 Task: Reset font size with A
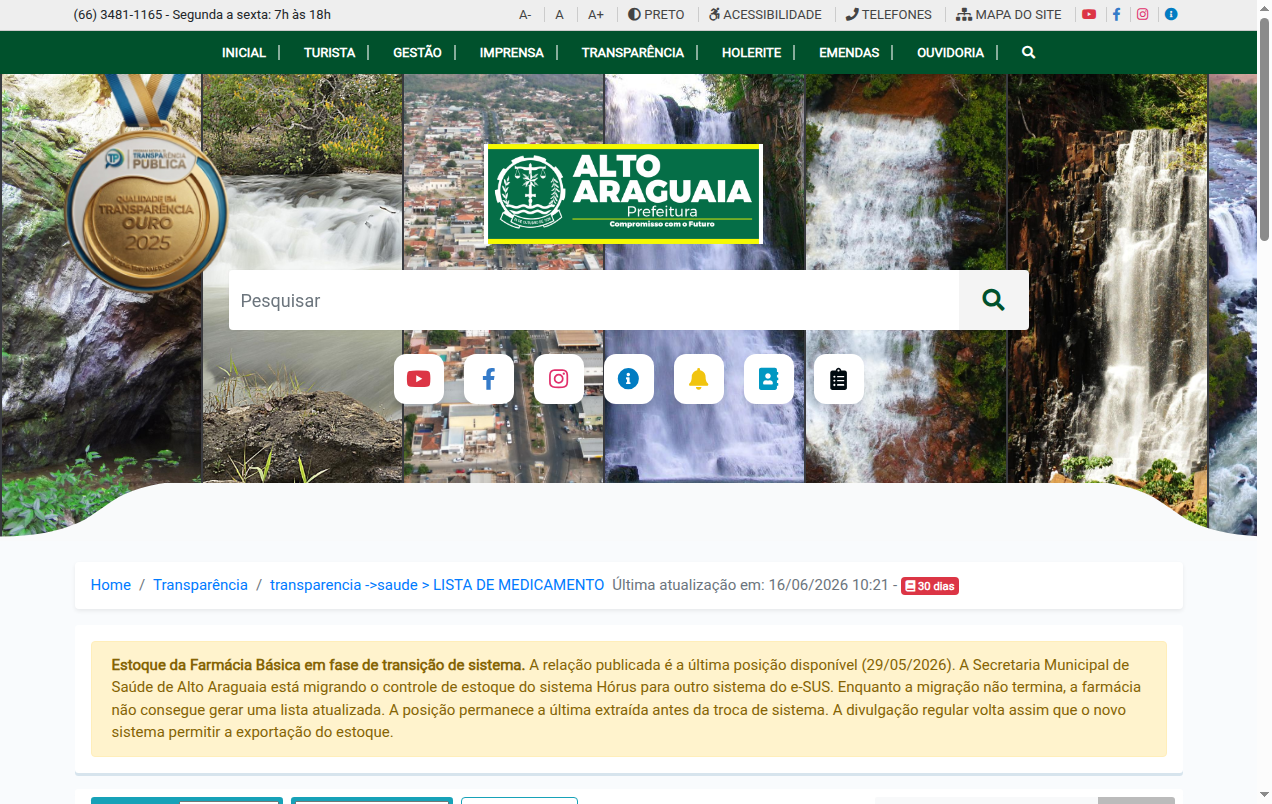(560, 15)
